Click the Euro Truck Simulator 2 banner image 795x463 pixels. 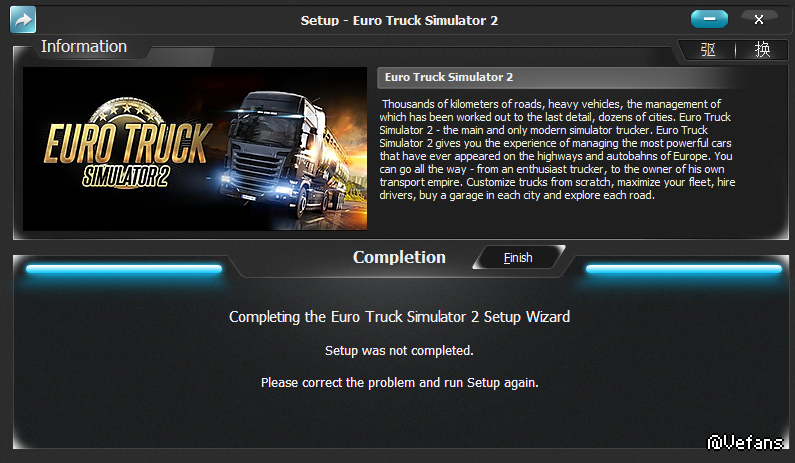click(195, 149)
